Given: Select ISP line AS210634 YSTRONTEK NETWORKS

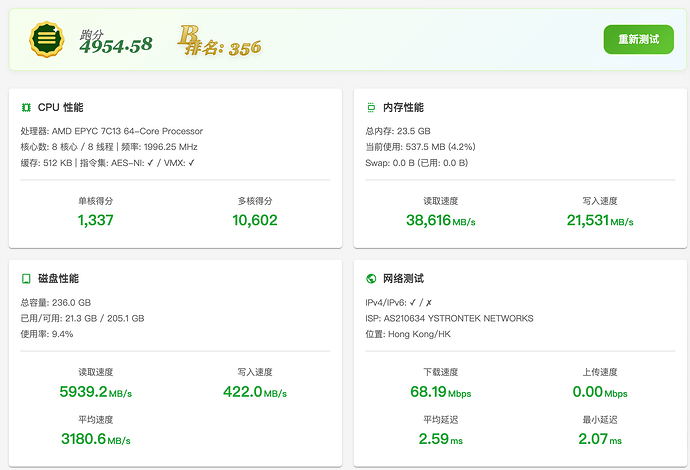Looking at the screenshot, I should pyautogui.click(x=449, y=319).
